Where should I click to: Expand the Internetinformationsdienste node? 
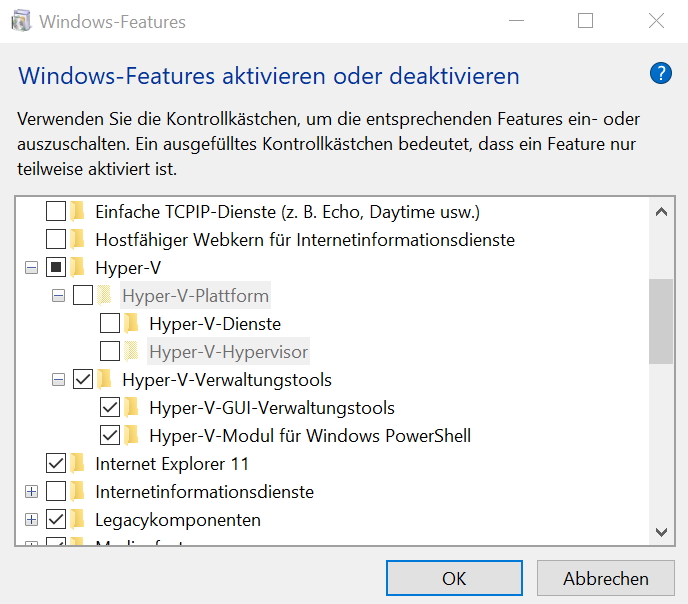click(x=31, y=492)
